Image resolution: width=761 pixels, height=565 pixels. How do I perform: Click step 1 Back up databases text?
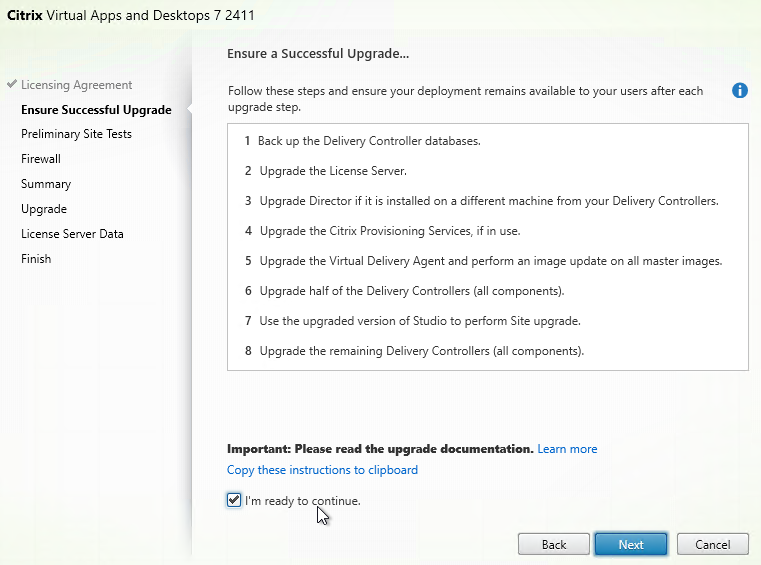[368, 141]
